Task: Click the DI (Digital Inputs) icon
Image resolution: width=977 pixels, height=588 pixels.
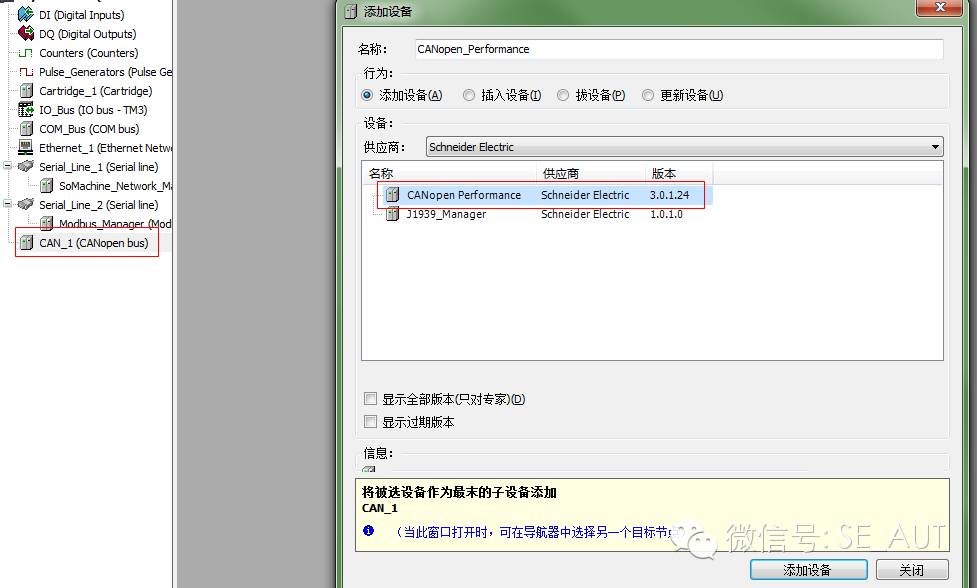Action: coord(26,14)
